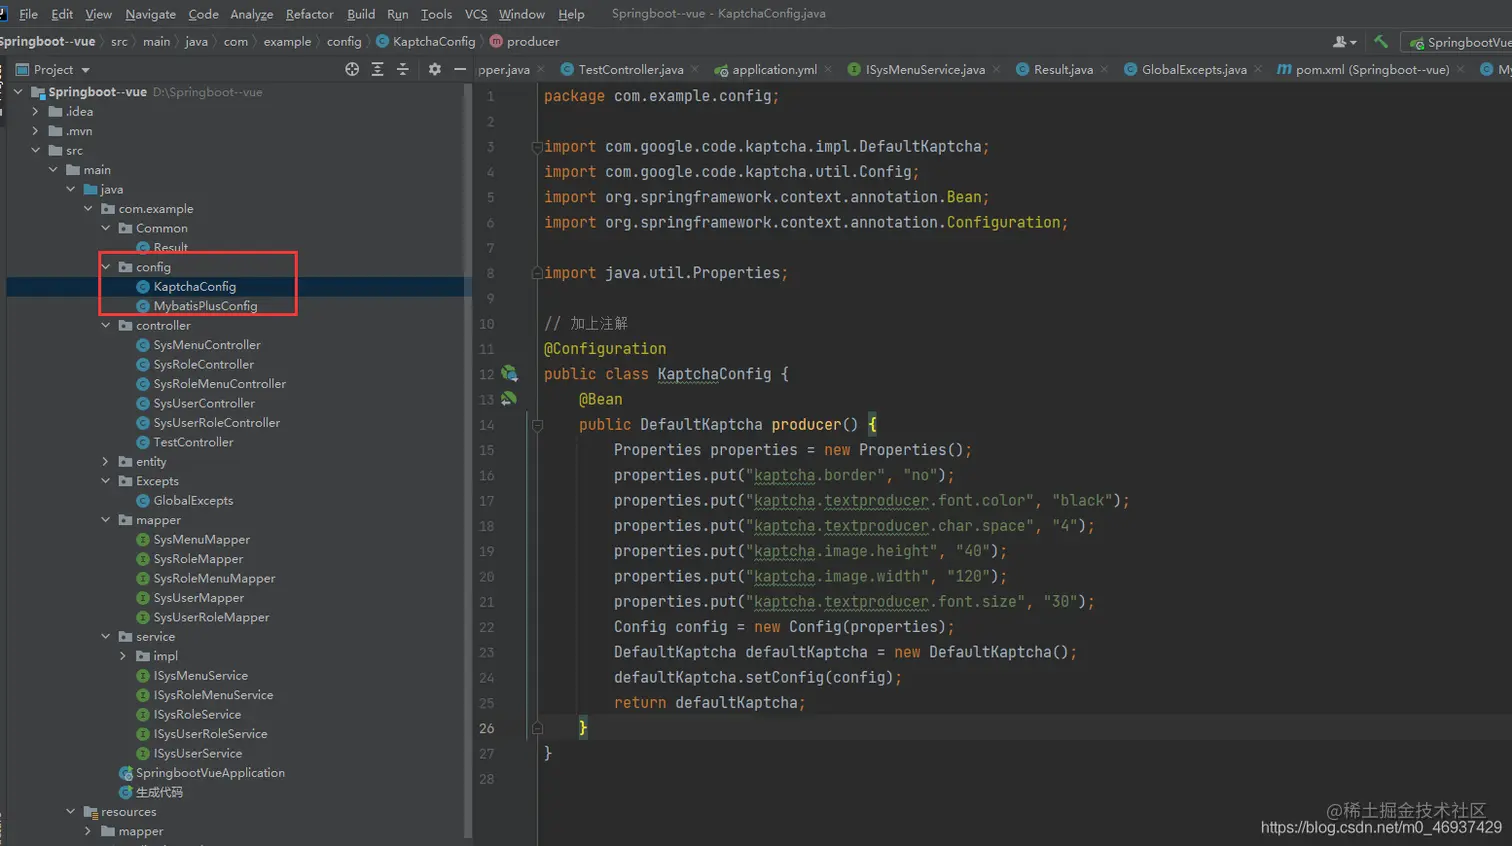Open the File menu
1512x846 pixels.
coord(28,14)
